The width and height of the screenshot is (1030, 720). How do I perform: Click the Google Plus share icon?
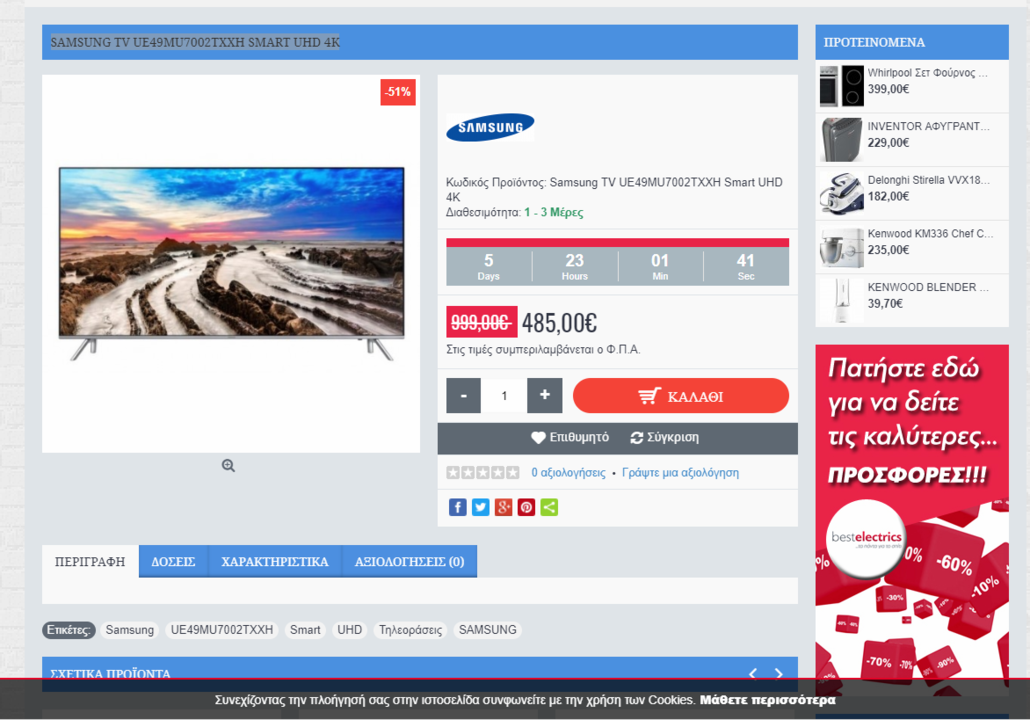[503, 507]
